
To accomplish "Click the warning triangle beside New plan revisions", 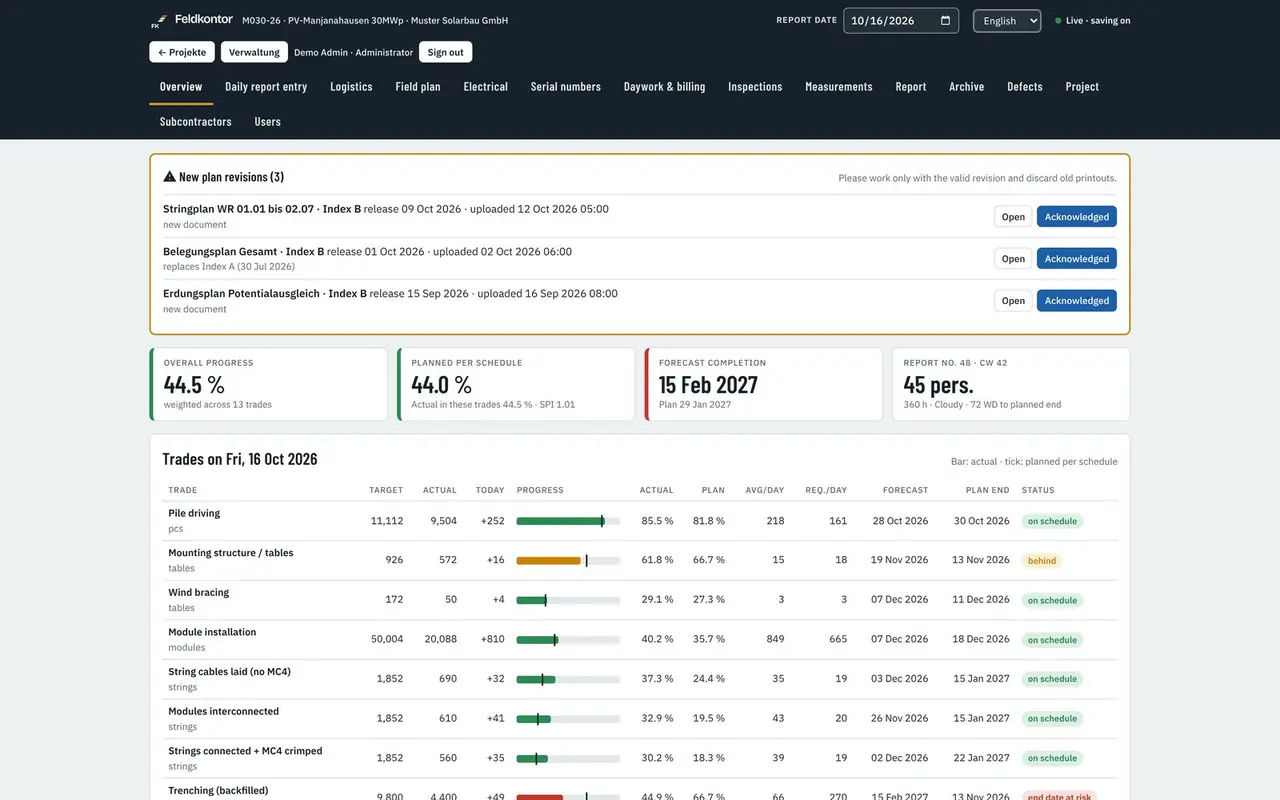I will [169, 177].
